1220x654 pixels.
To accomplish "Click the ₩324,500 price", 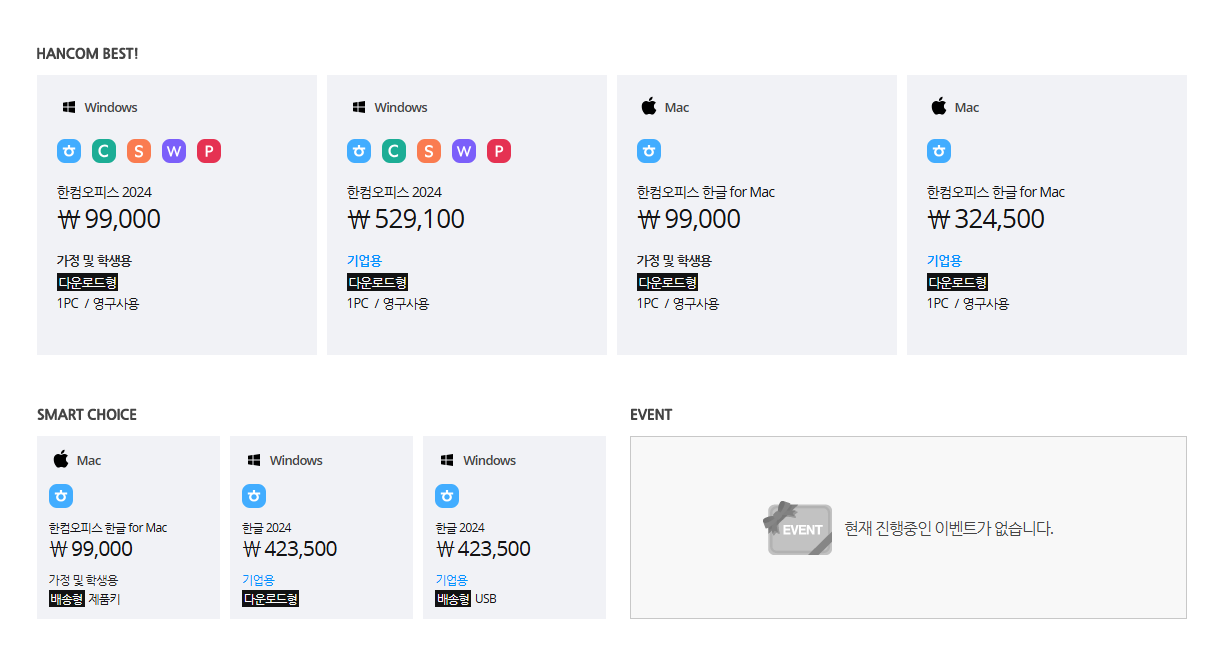I will click(986, 219).
